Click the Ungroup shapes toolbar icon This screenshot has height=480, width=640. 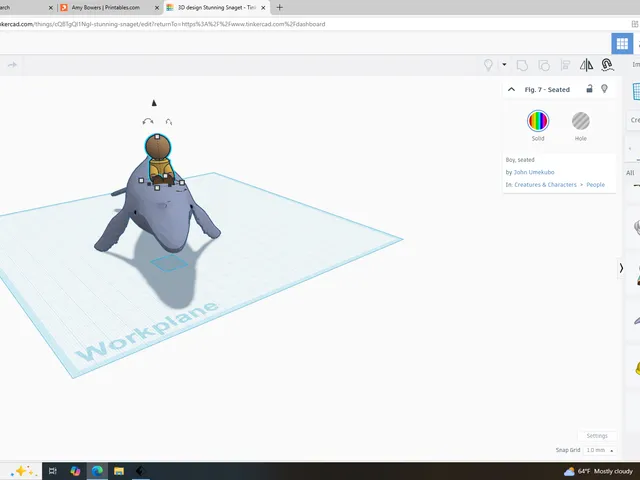[x=544, y=65]
